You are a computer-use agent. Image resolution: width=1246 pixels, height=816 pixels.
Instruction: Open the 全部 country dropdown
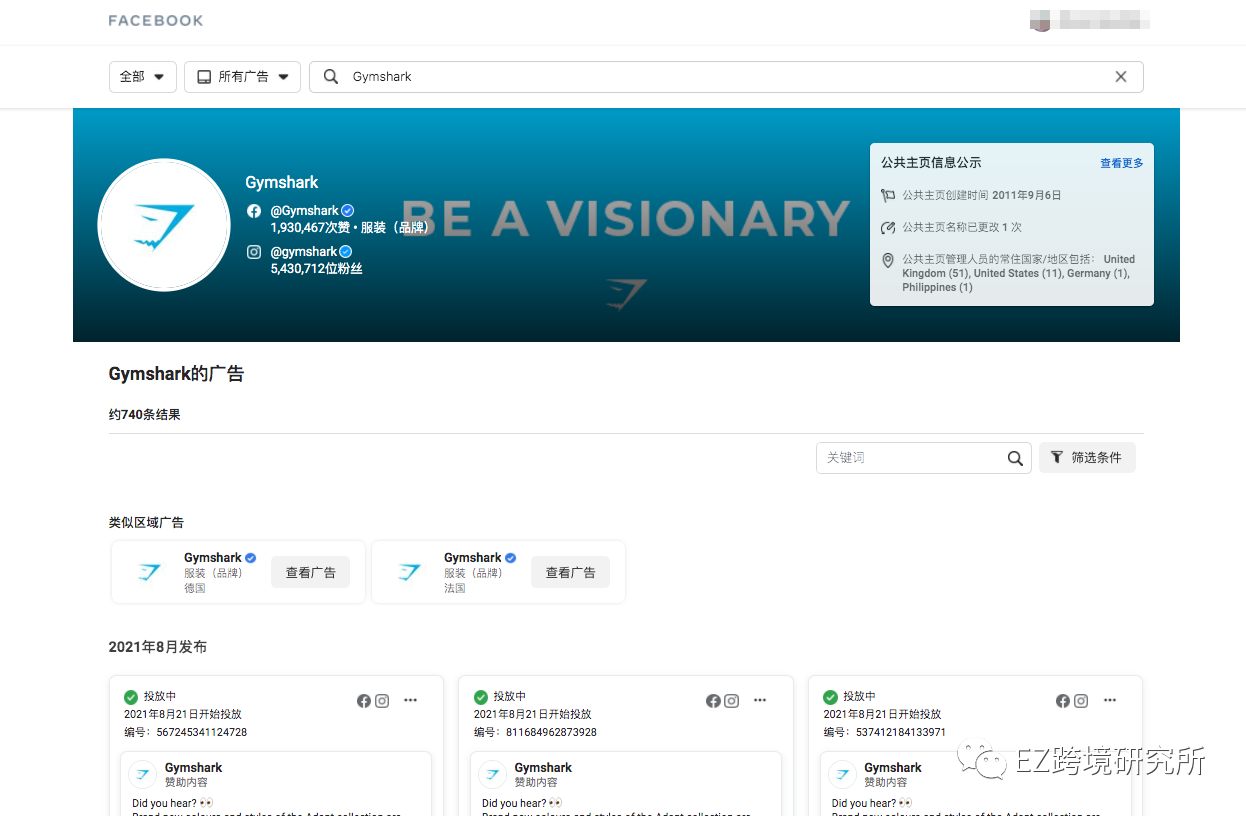[143, 77]
